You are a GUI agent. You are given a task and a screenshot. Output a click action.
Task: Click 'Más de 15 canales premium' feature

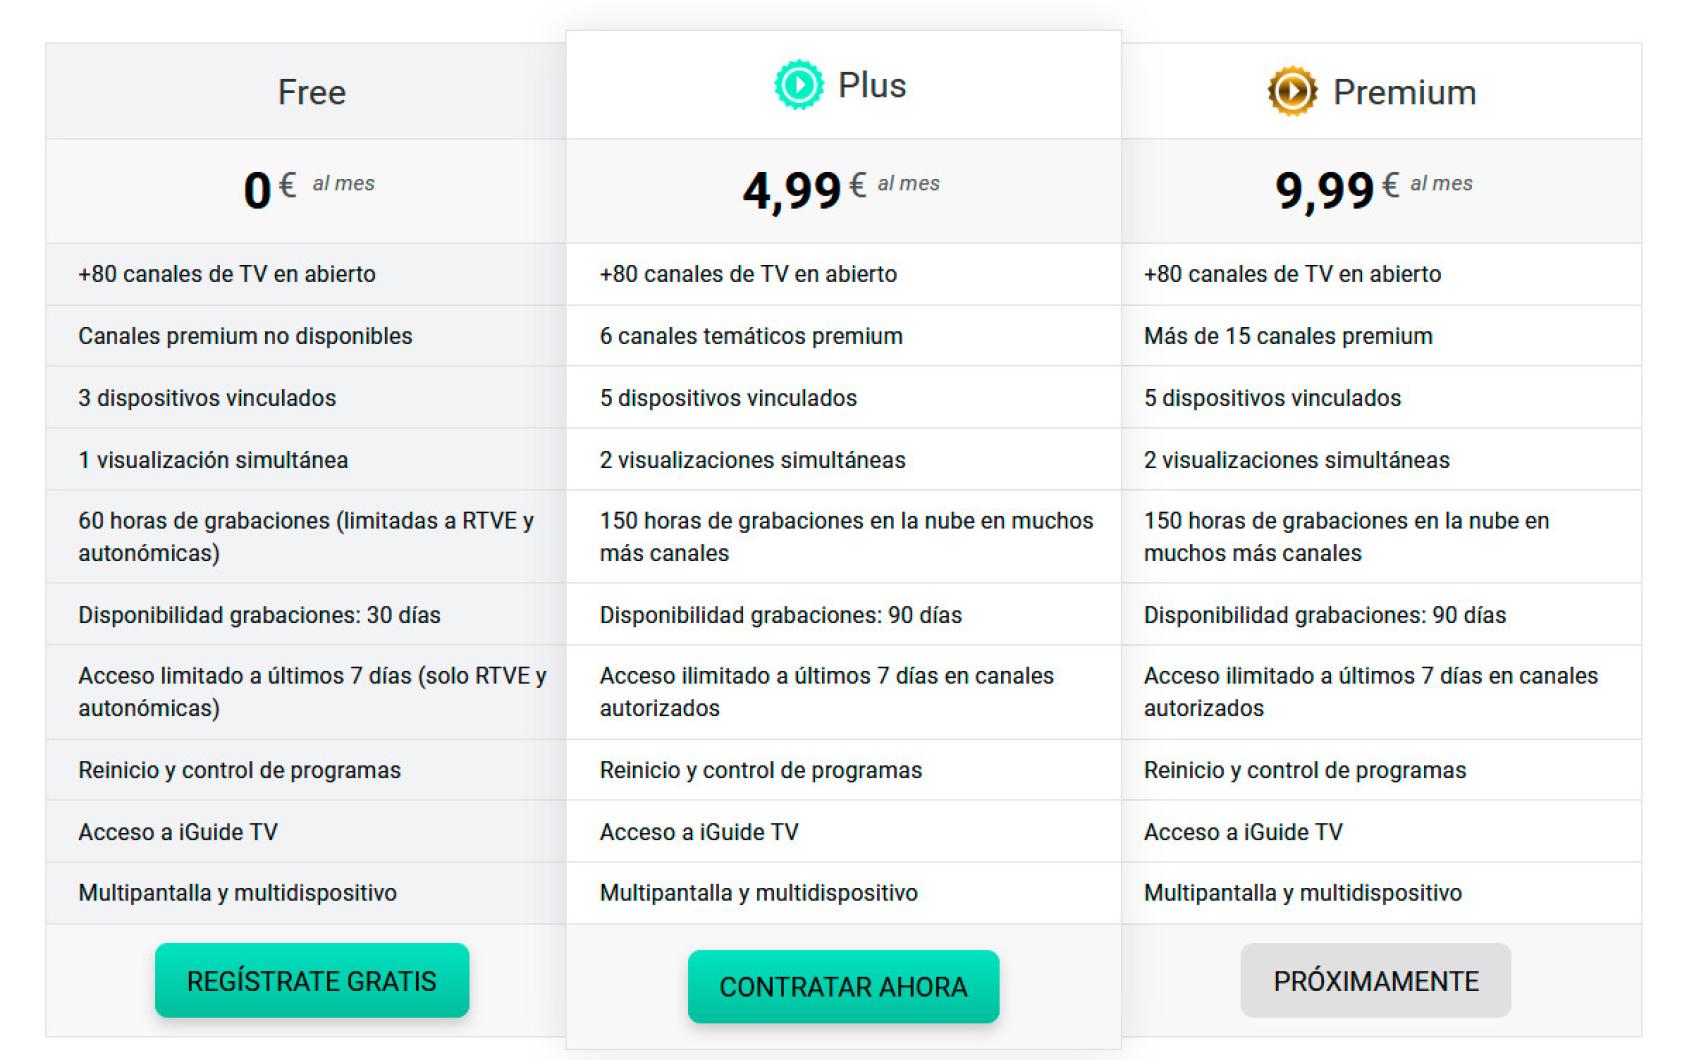click(x=1288, y=336)
